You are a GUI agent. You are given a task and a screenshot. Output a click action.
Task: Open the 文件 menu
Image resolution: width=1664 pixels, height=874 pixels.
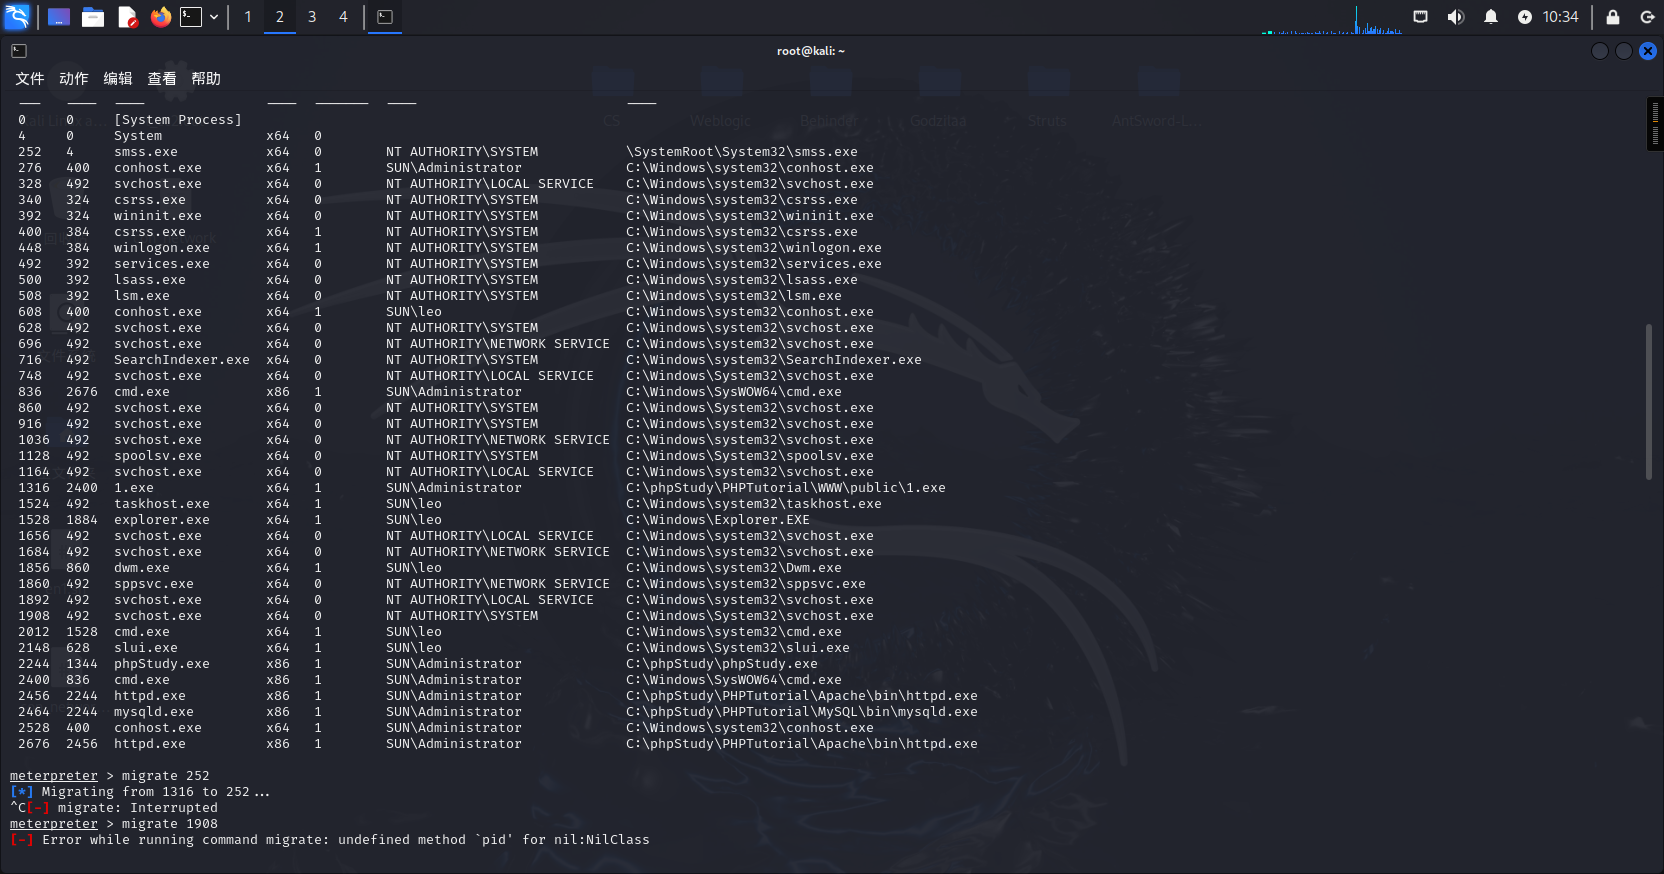(x=30, y=79)
